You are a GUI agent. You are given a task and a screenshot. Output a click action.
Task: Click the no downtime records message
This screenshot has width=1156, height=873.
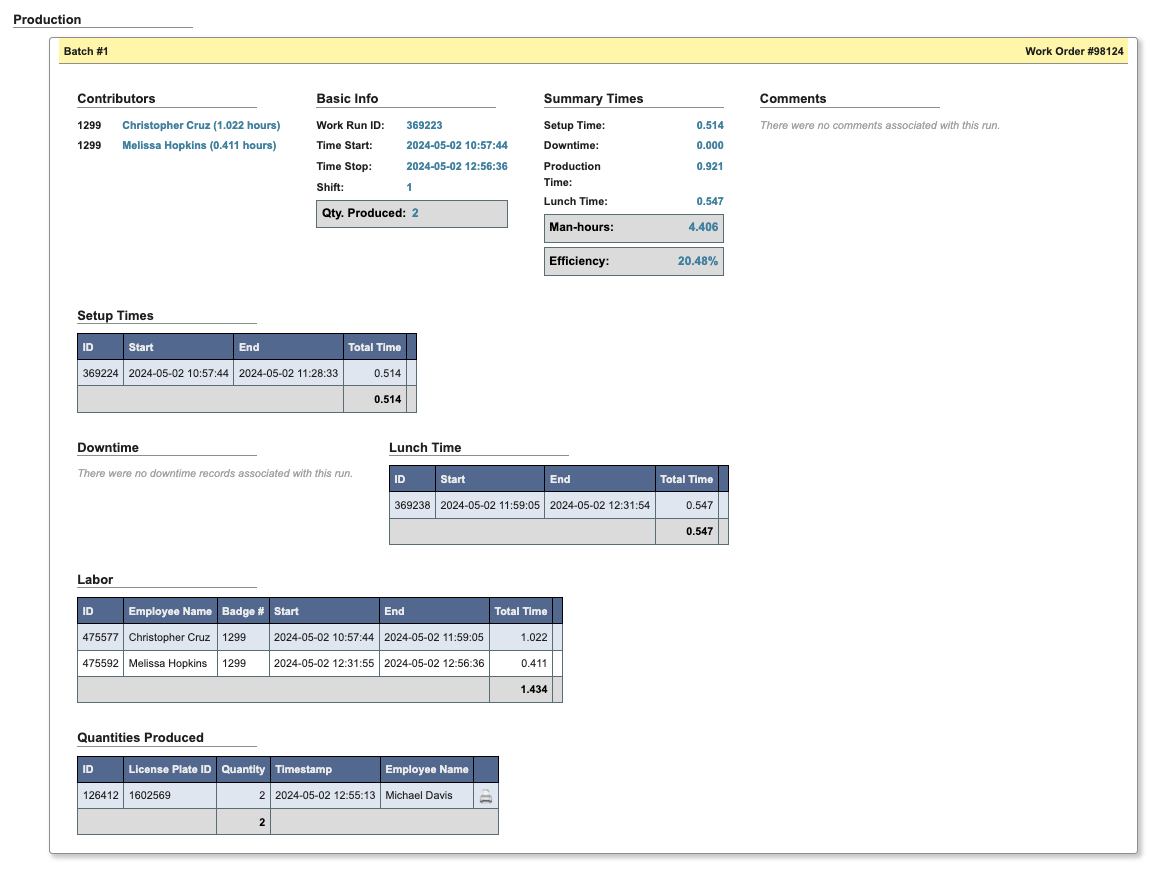[215, 473]
